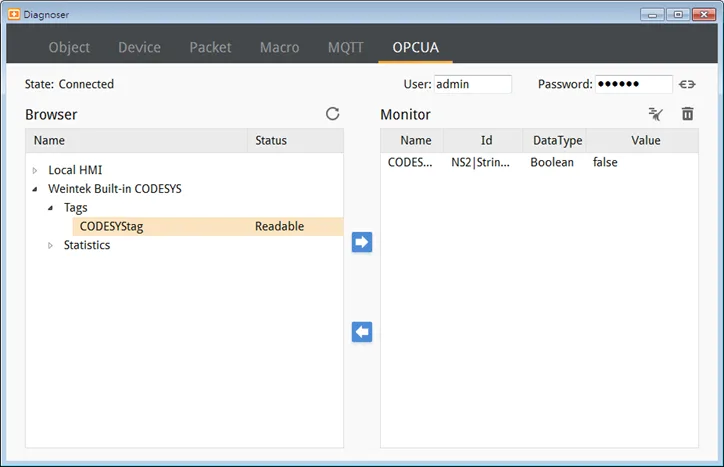The image size is (724, 467).
Task: Click the CODES... name cell in Monitor
Action: click(410, 162)
